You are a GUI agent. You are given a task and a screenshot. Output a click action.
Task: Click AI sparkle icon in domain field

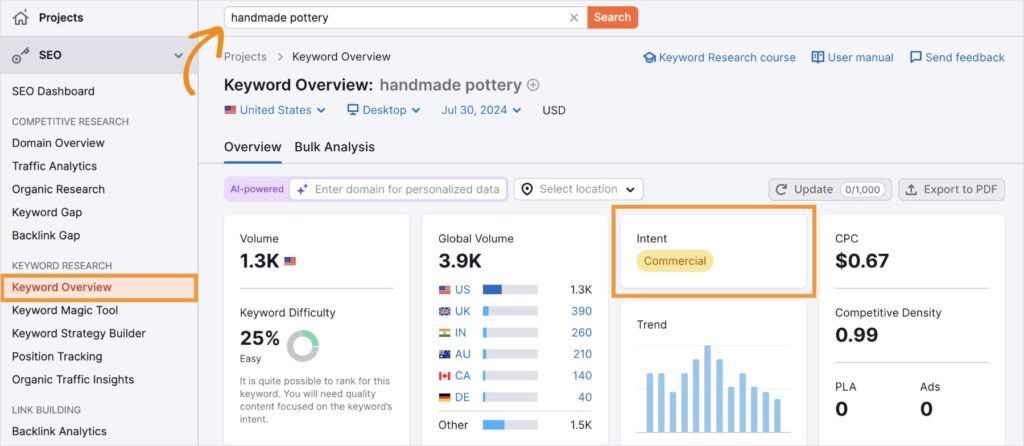coord(302,189)
